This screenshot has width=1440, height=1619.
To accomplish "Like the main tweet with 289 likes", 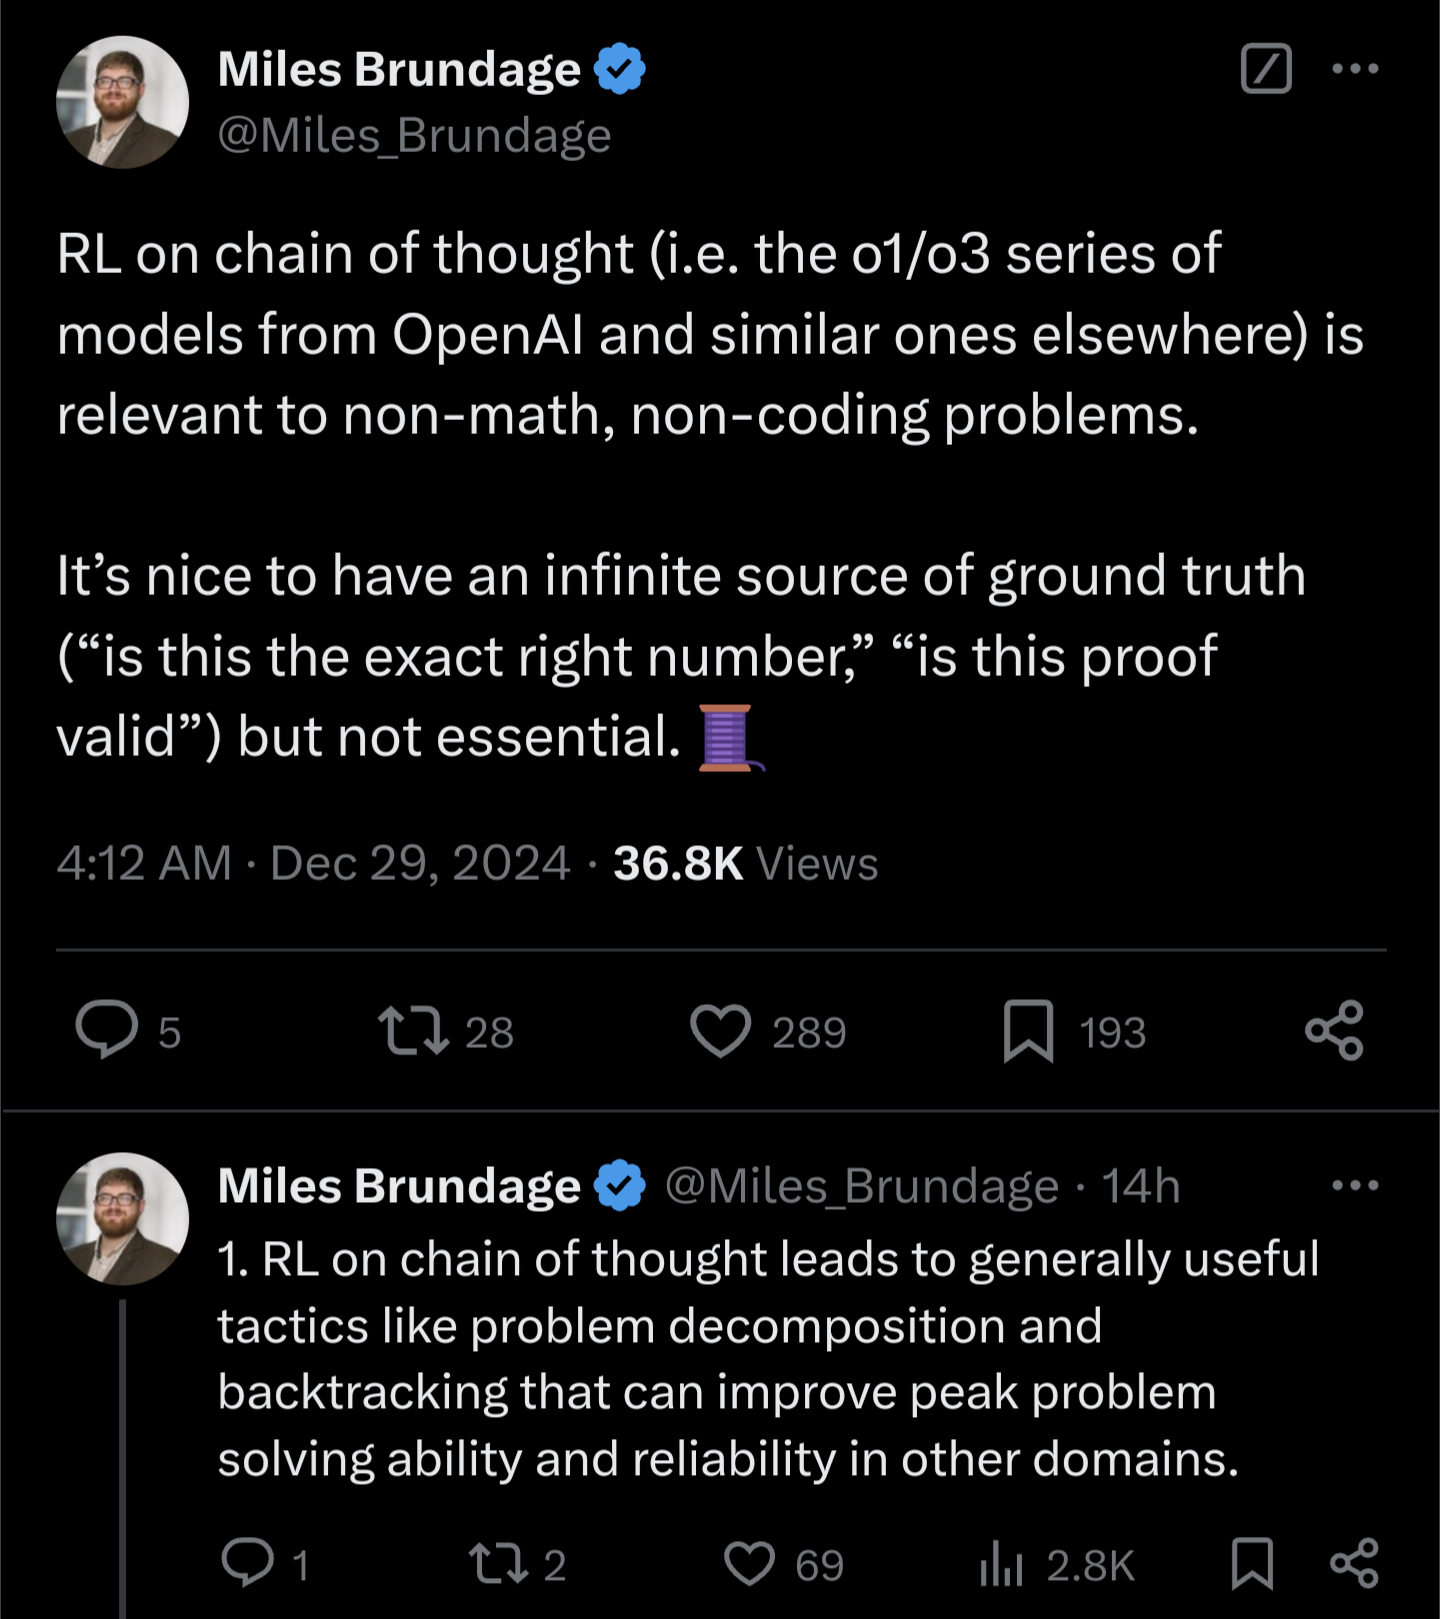I will pyautogui.click(x=720, y=1031).
